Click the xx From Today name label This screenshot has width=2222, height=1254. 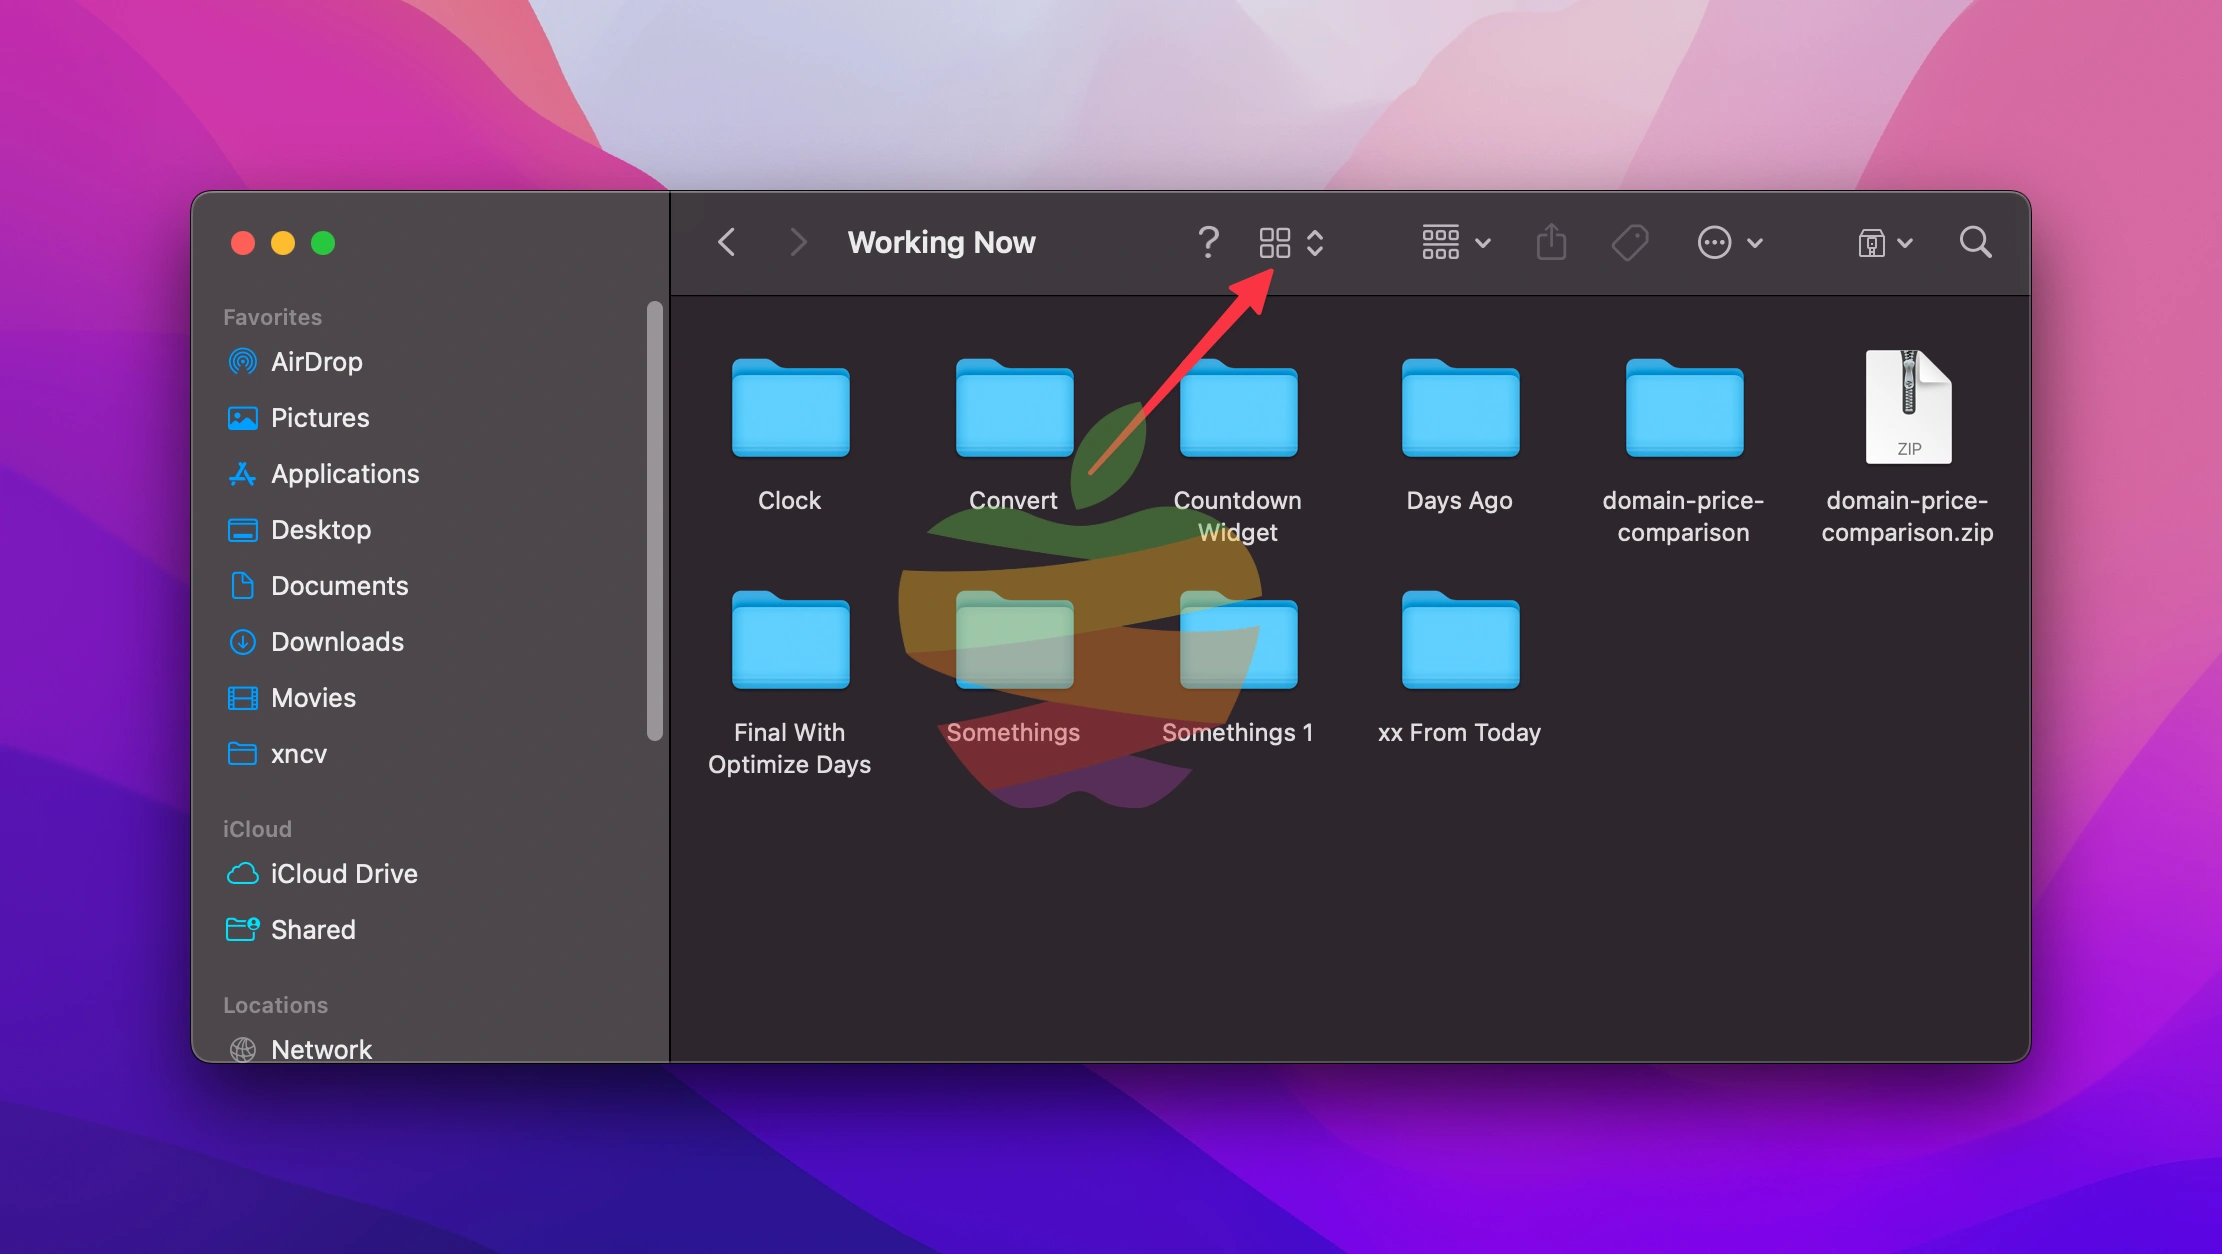pyautogui.click(x=1460, y=732)
